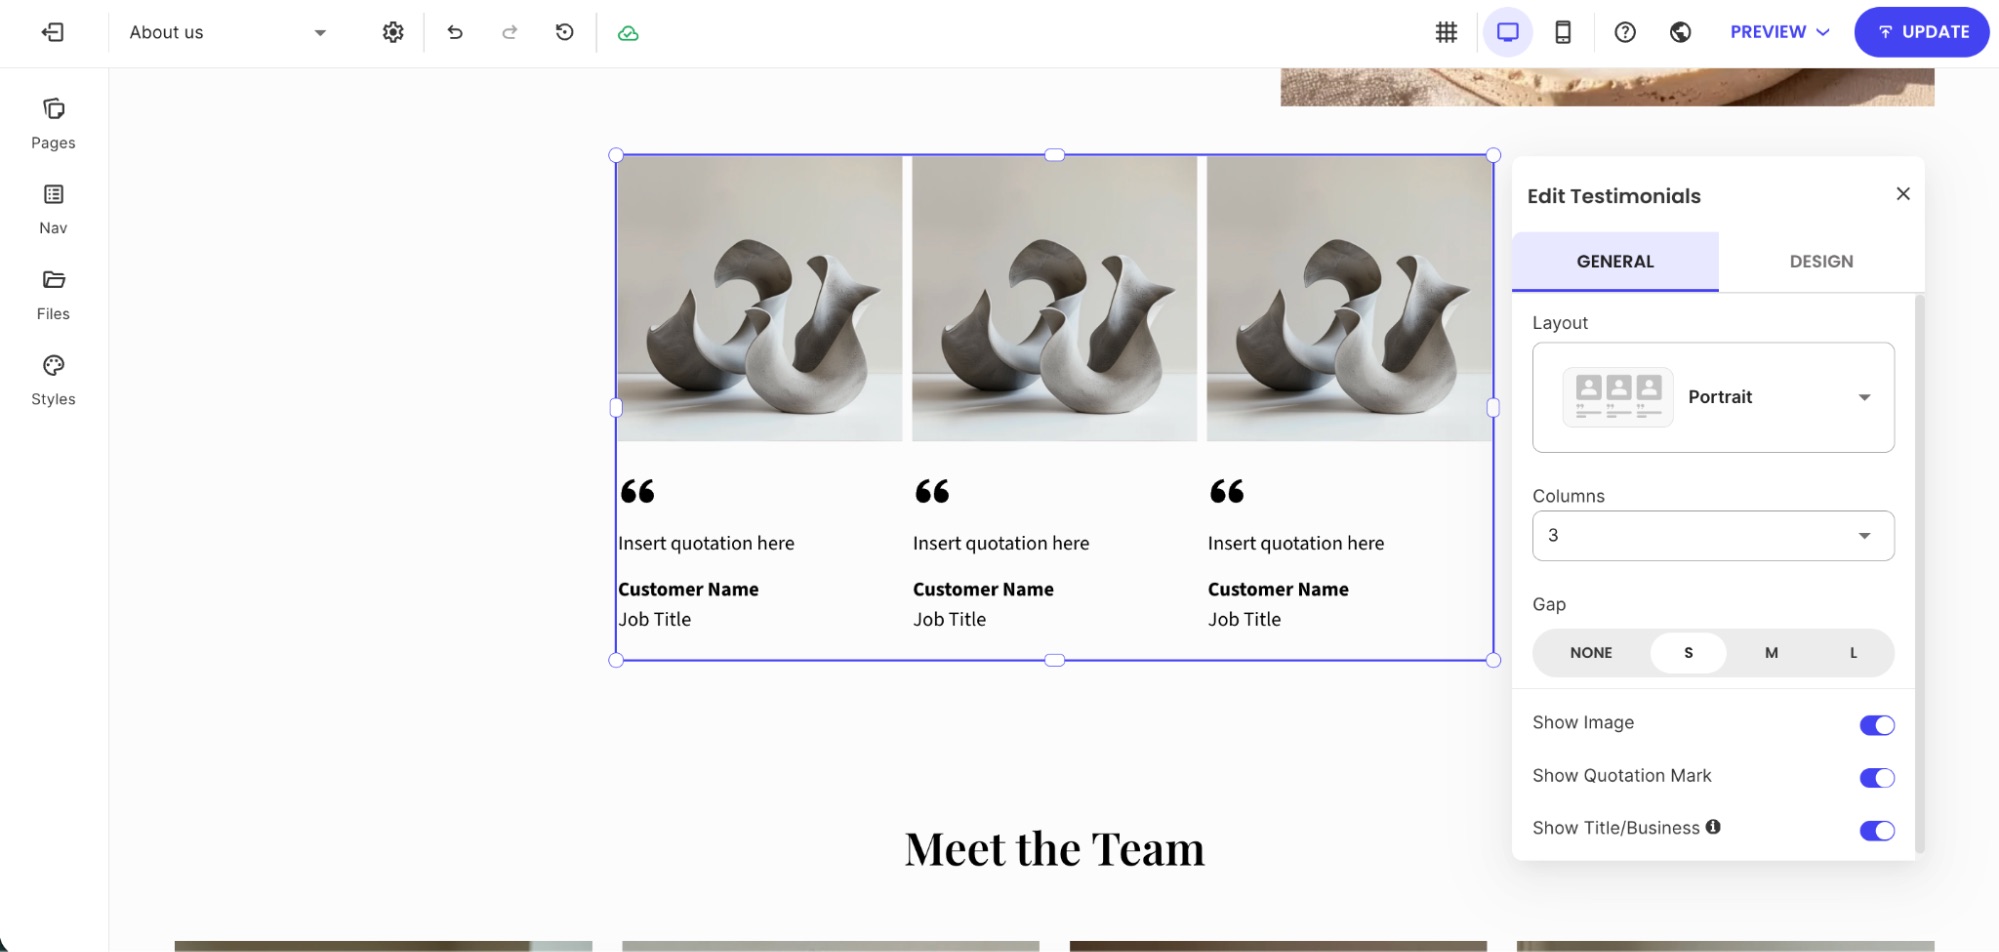
Task: Click the third 'Insert quotation here' text
Action: click(1296, 543)
